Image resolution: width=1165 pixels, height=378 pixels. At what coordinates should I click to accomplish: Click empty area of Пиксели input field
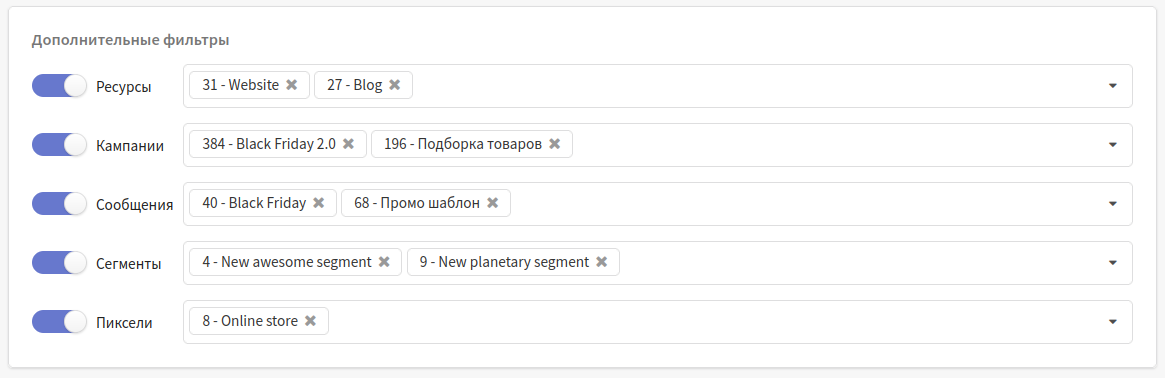pyautogui.click(x=713, y=322)
